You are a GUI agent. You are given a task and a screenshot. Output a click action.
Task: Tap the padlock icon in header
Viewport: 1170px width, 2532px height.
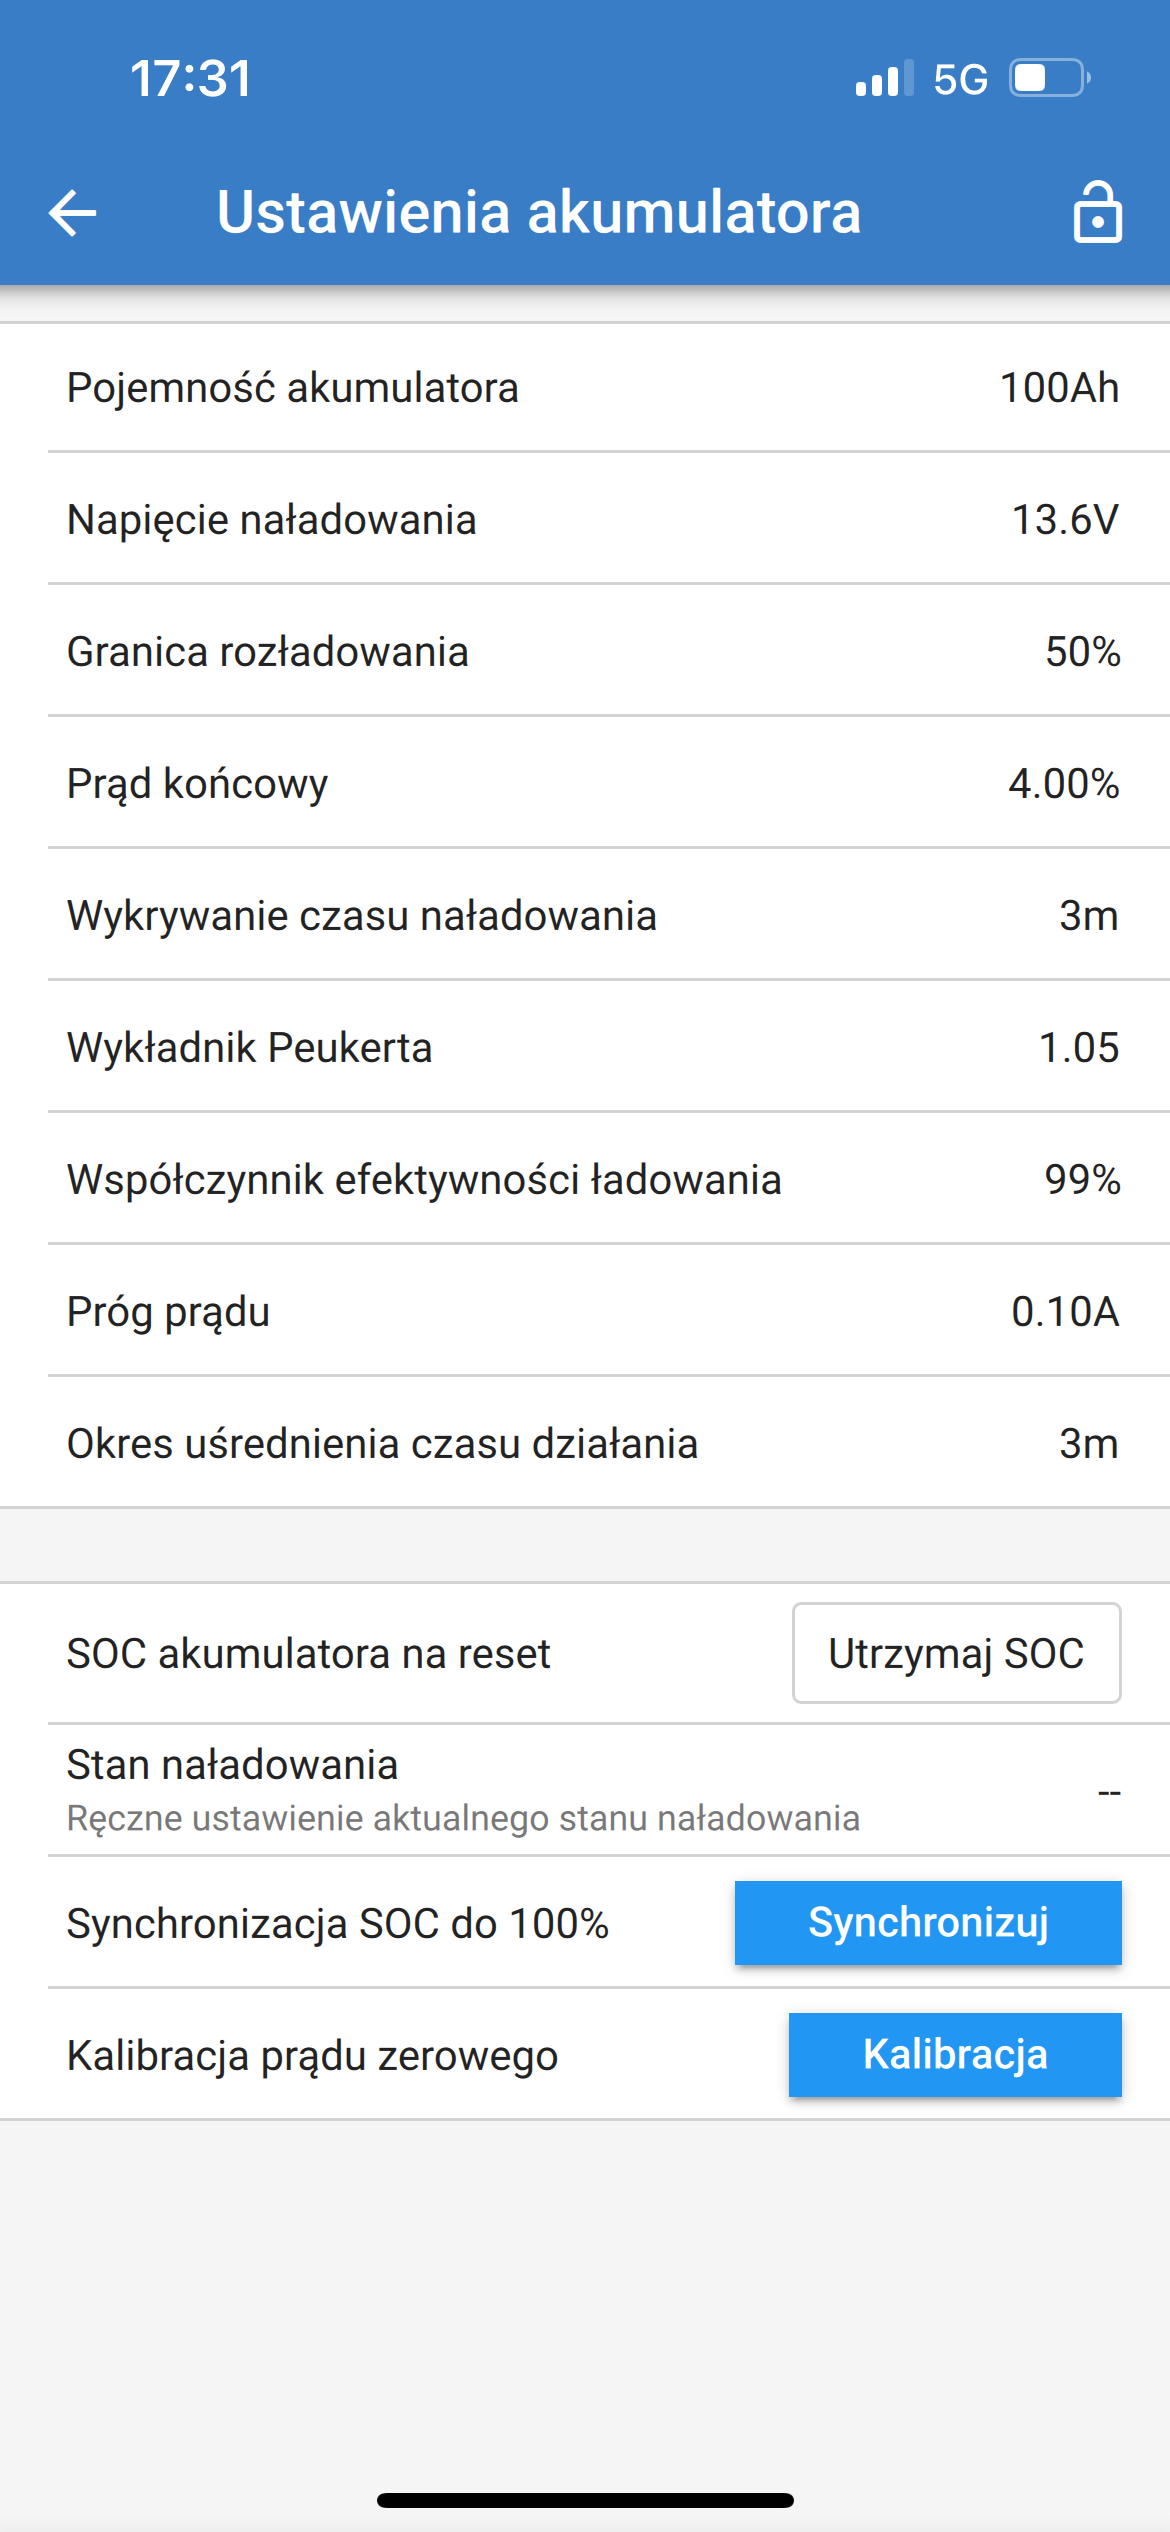tap(1097, 212)
